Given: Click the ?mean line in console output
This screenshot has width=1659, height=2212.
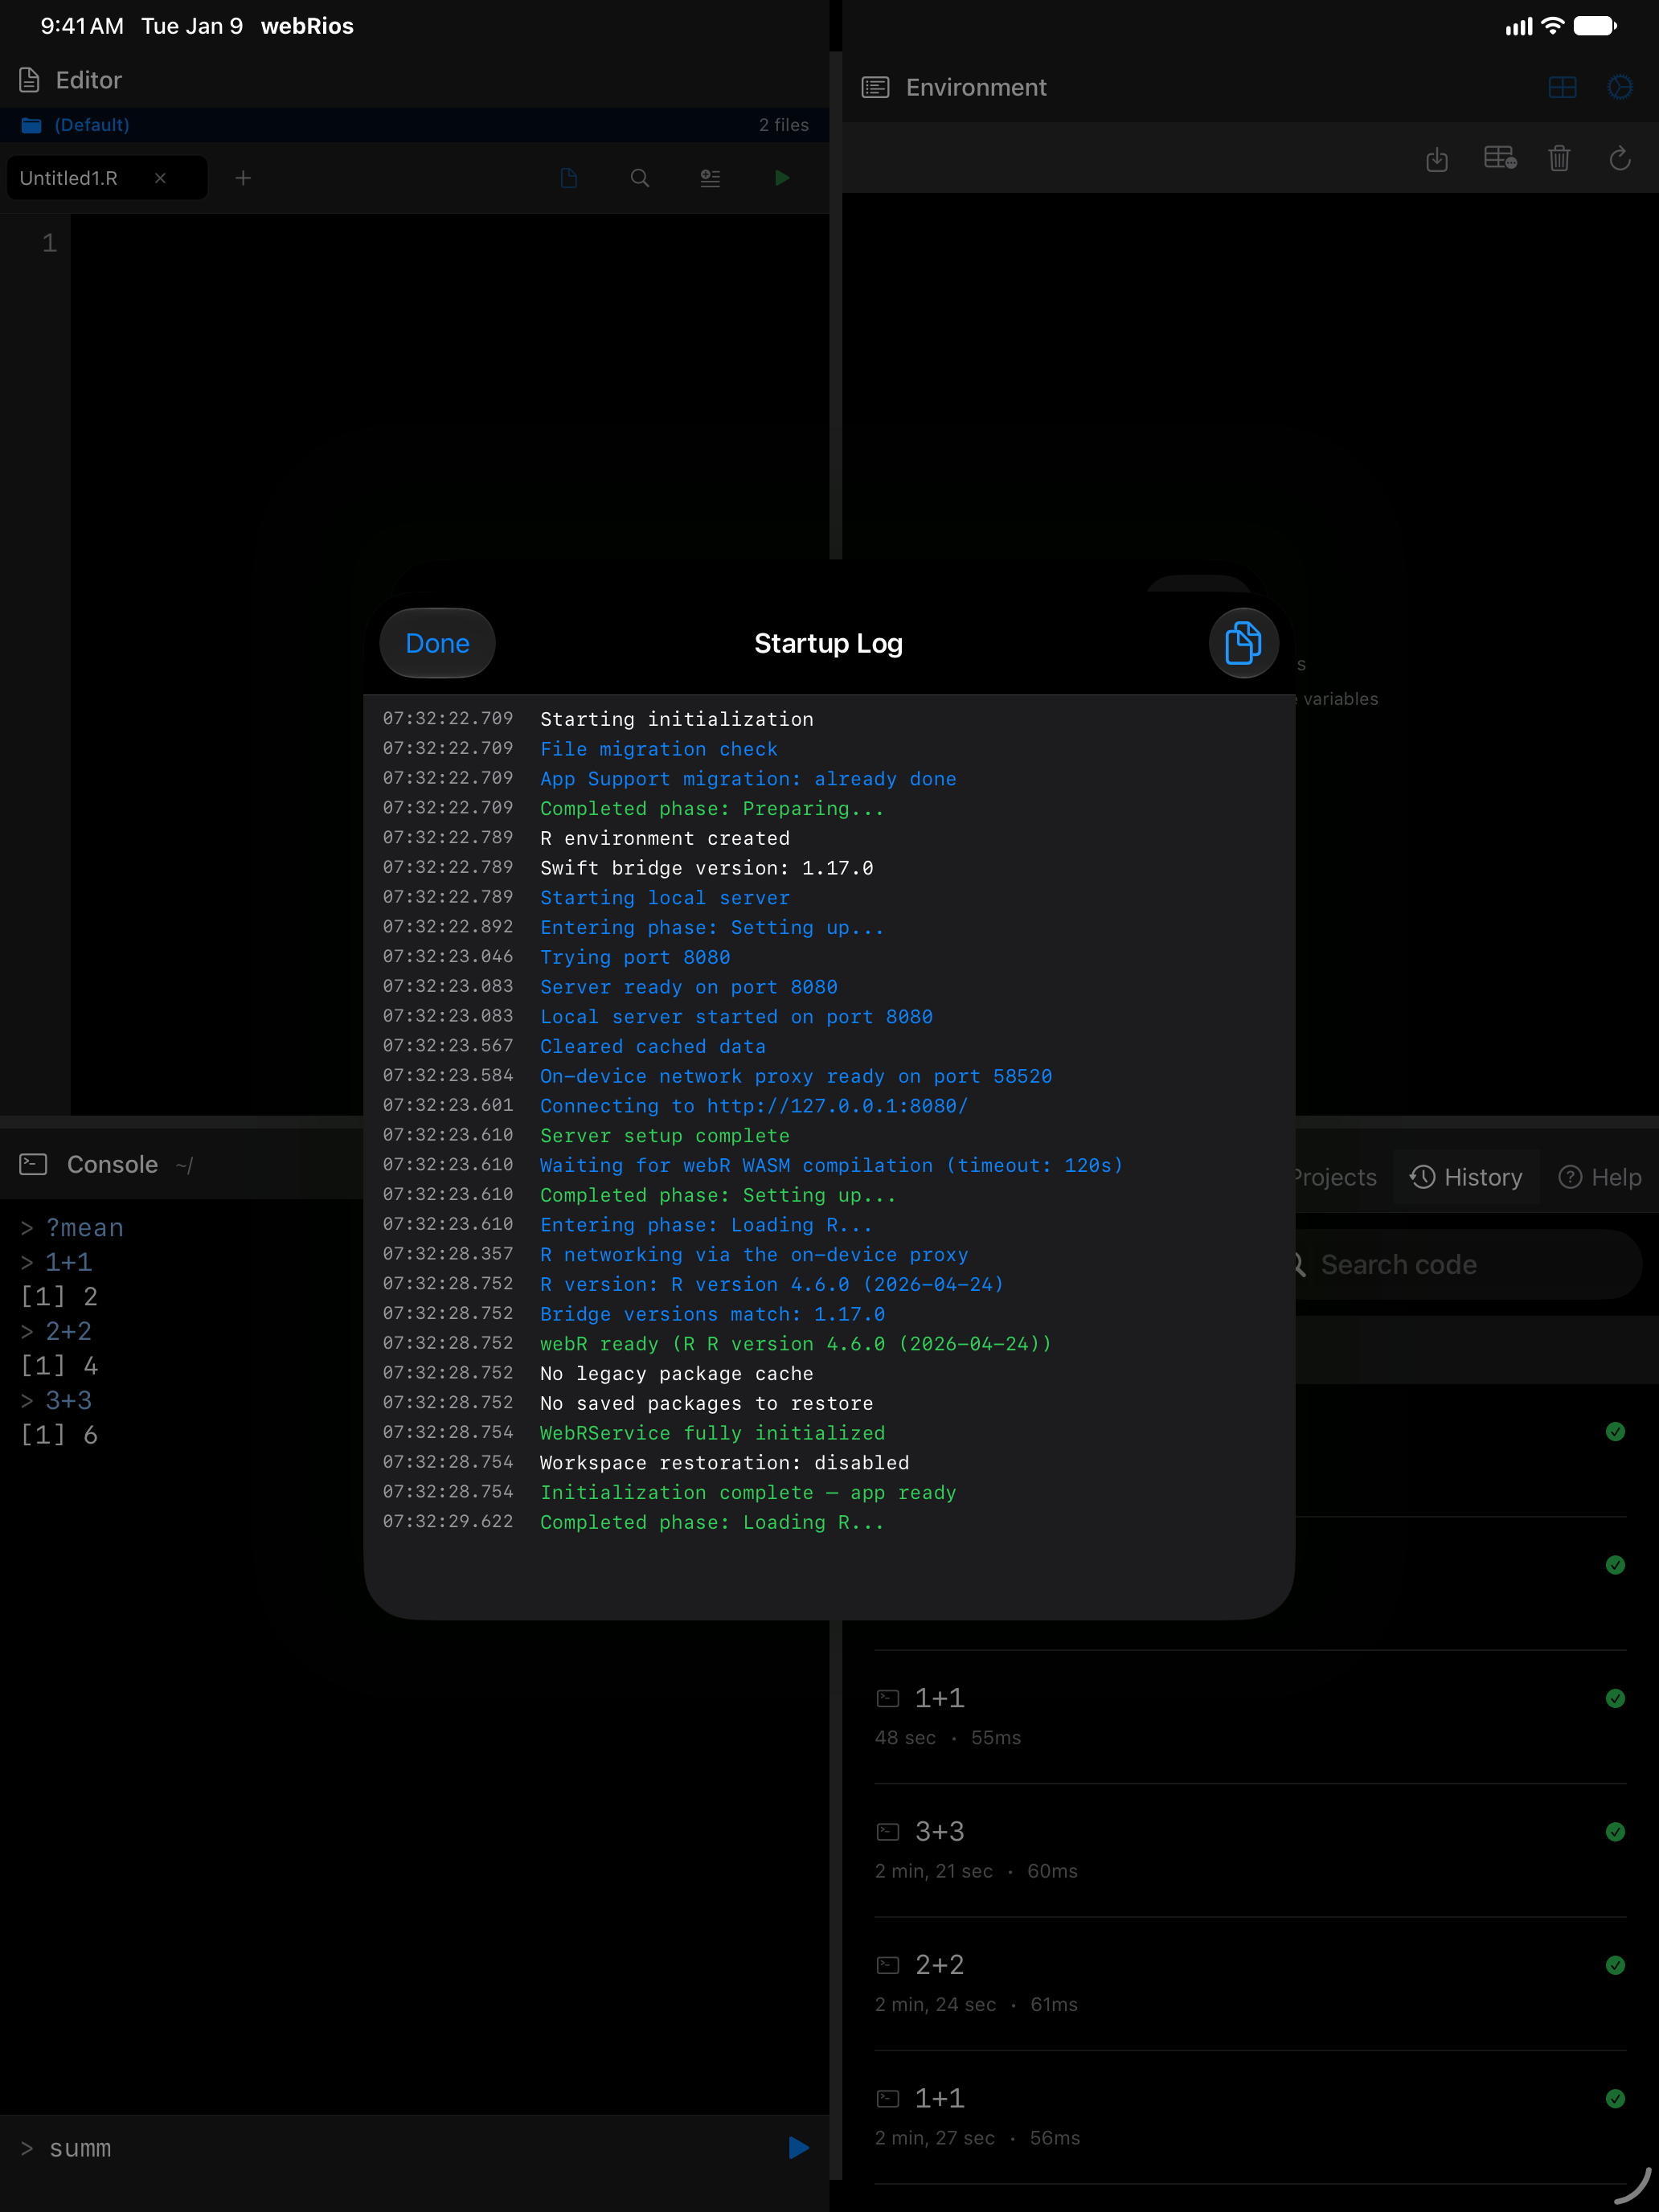Looking at the screenshot, I should click(73, 1227).
